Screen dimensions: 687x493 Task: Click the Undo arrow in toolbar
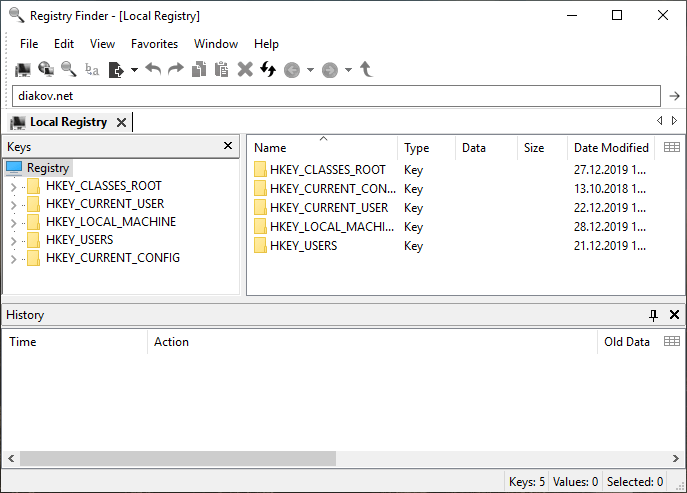tap(153, 70)
